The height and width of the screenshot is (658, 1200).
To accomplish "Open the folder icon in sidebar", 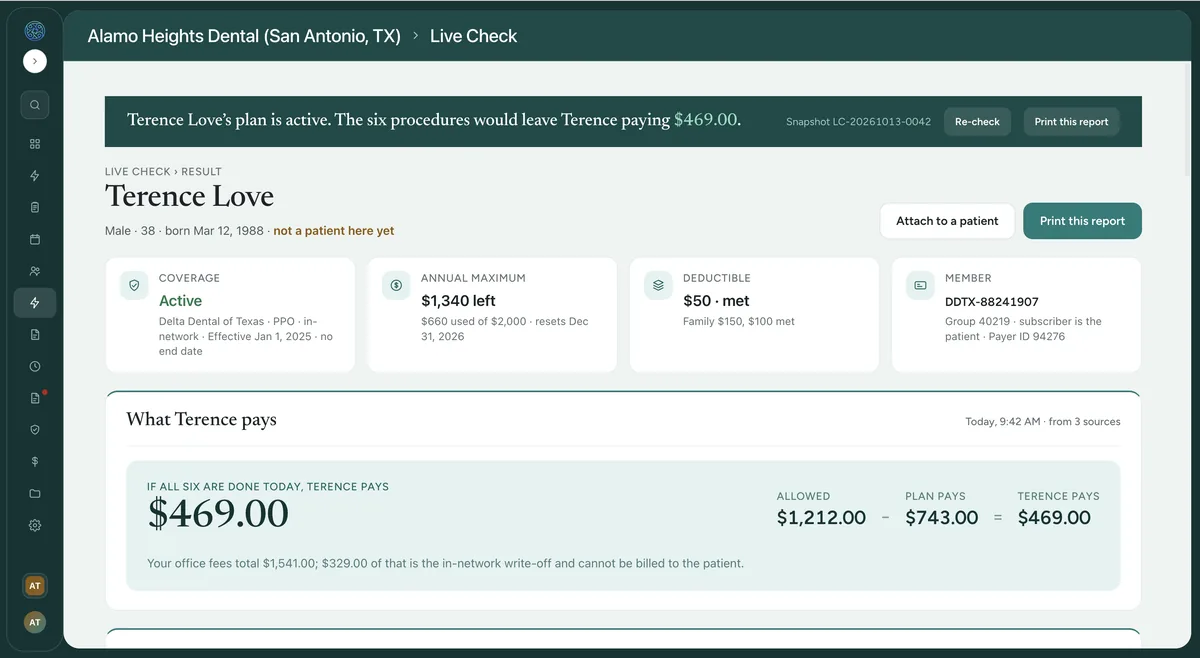I will click(35, 493).
